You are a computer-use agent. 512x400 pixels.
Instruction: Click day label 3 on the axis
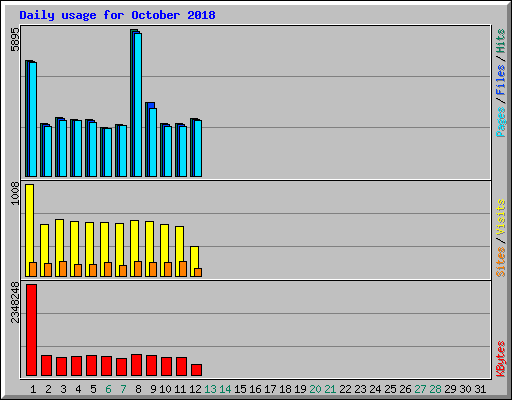[x=63, y=389]
